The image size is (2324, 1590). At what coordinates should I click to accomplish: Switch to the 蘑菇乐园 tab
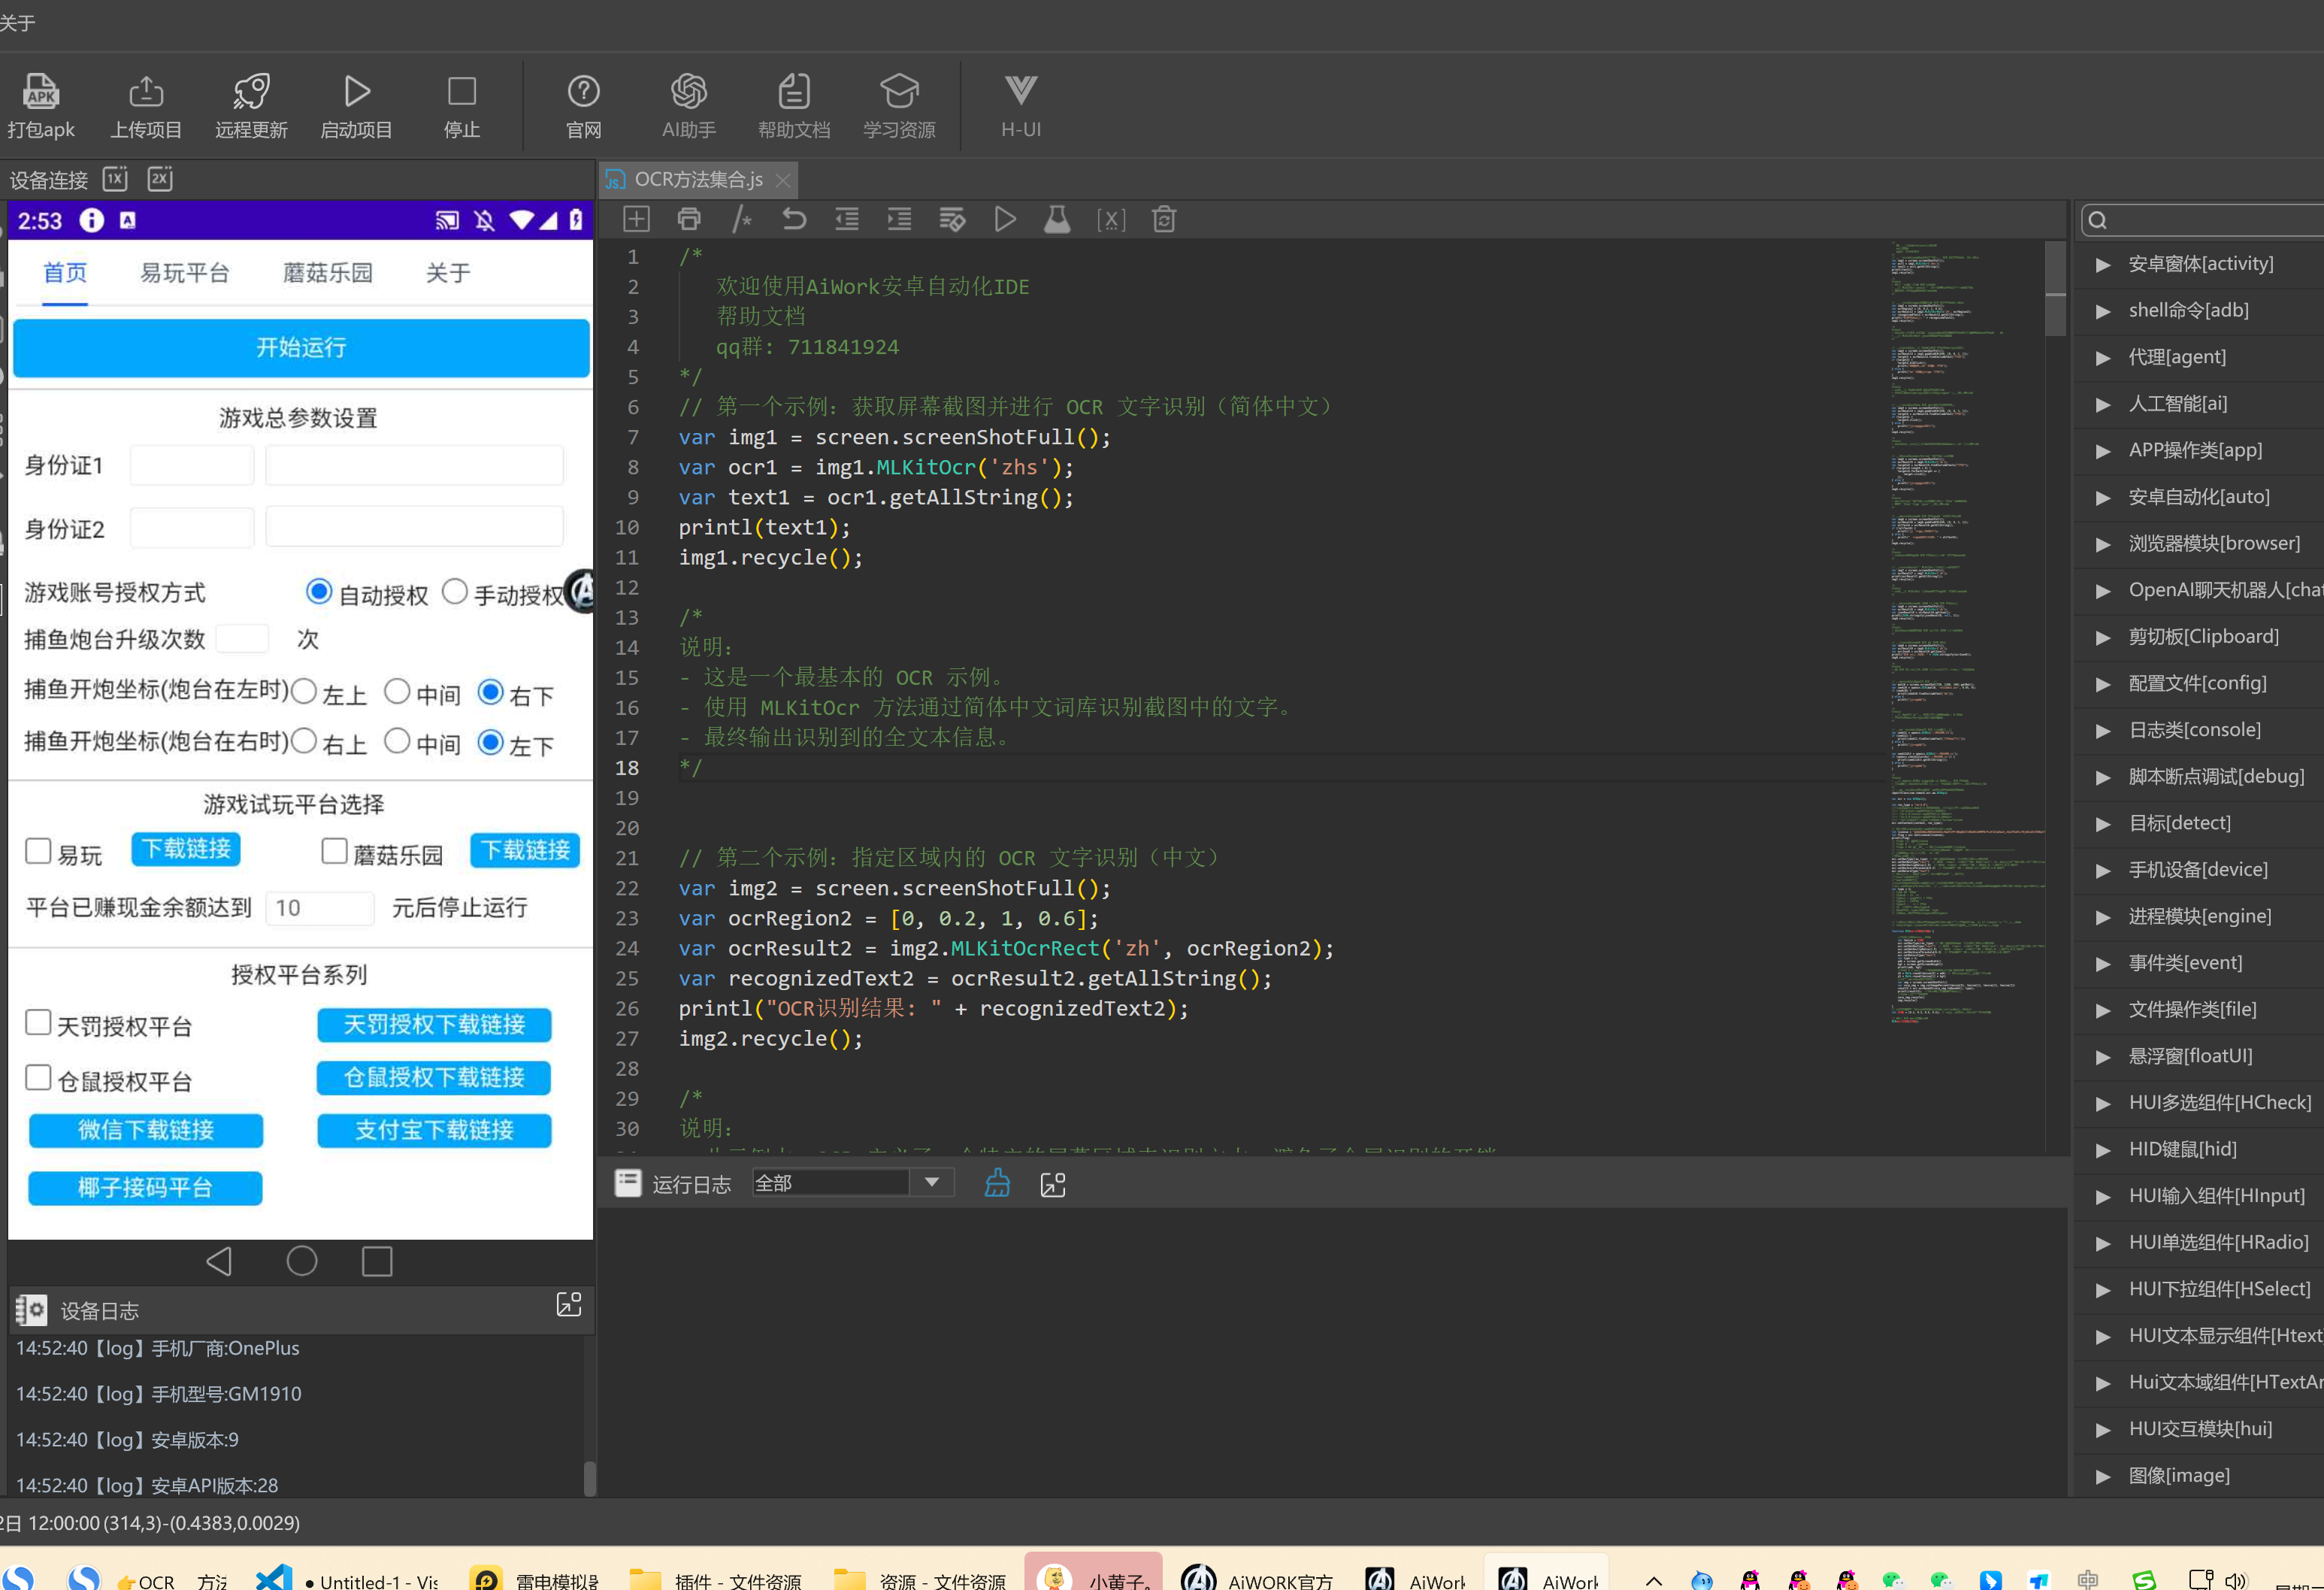[x=328, y=273]
